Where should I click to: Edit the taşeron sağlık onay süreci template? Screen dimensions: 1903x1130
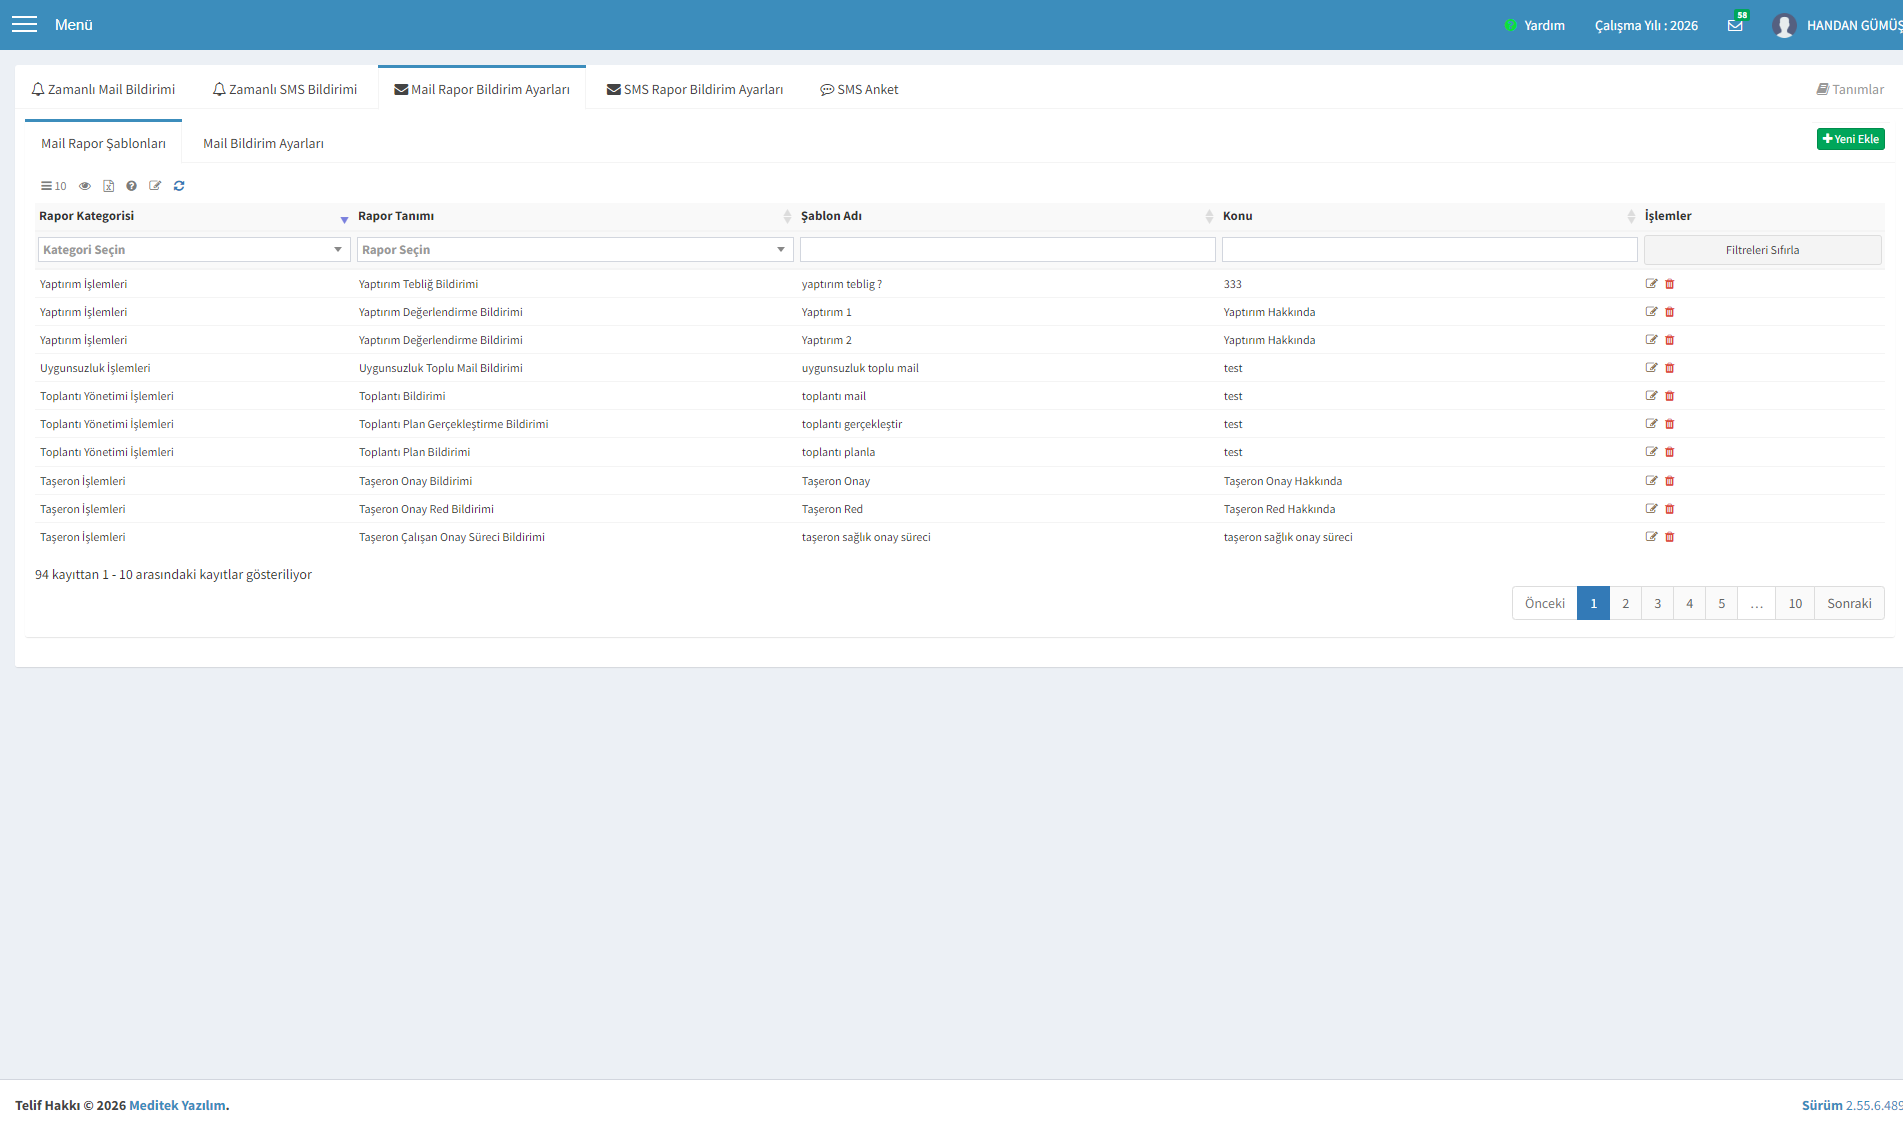[1651, 537]
